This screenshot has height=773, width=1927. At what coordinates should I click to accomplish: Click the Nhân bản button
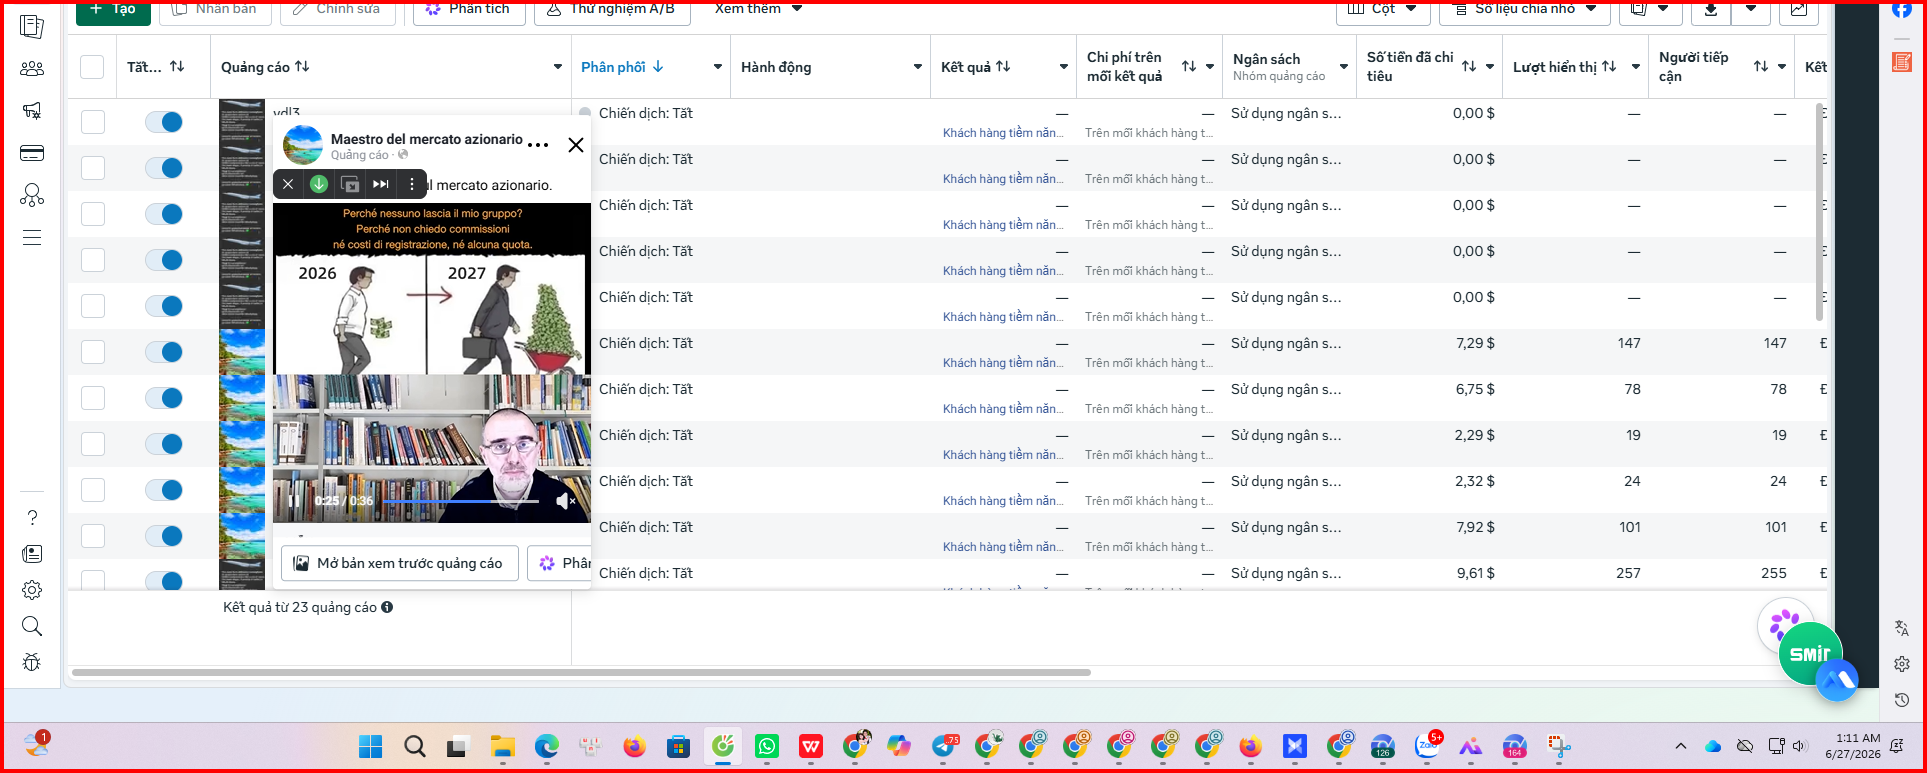pos(215,9)
